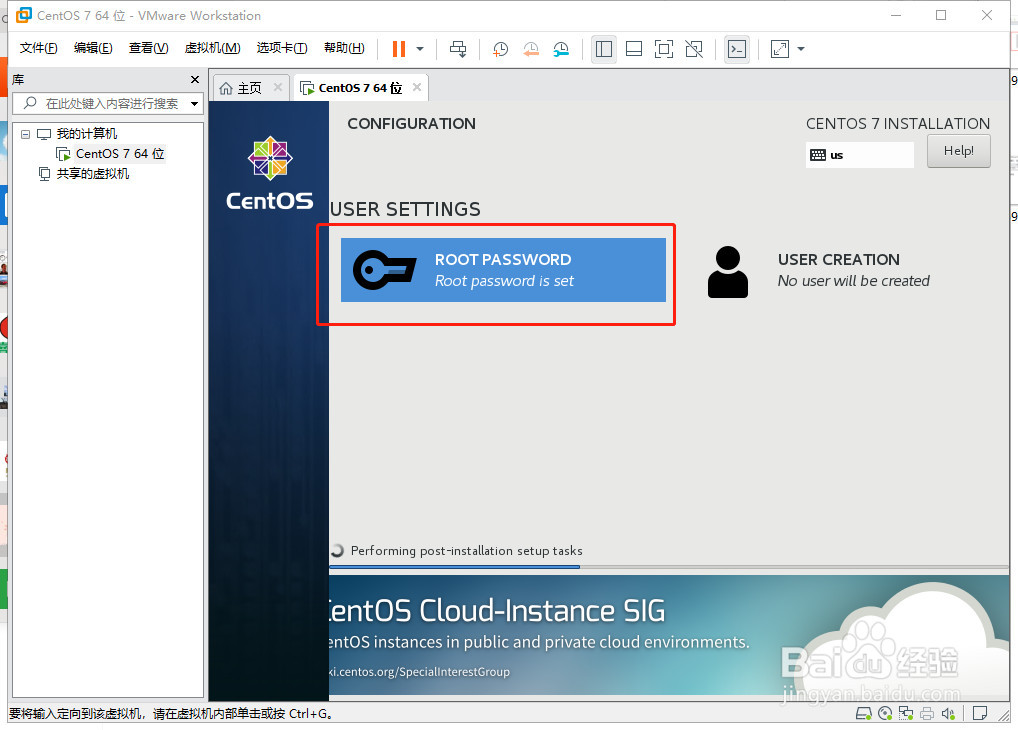Open the library search dropdown arrow

click(x=194, y=103)
